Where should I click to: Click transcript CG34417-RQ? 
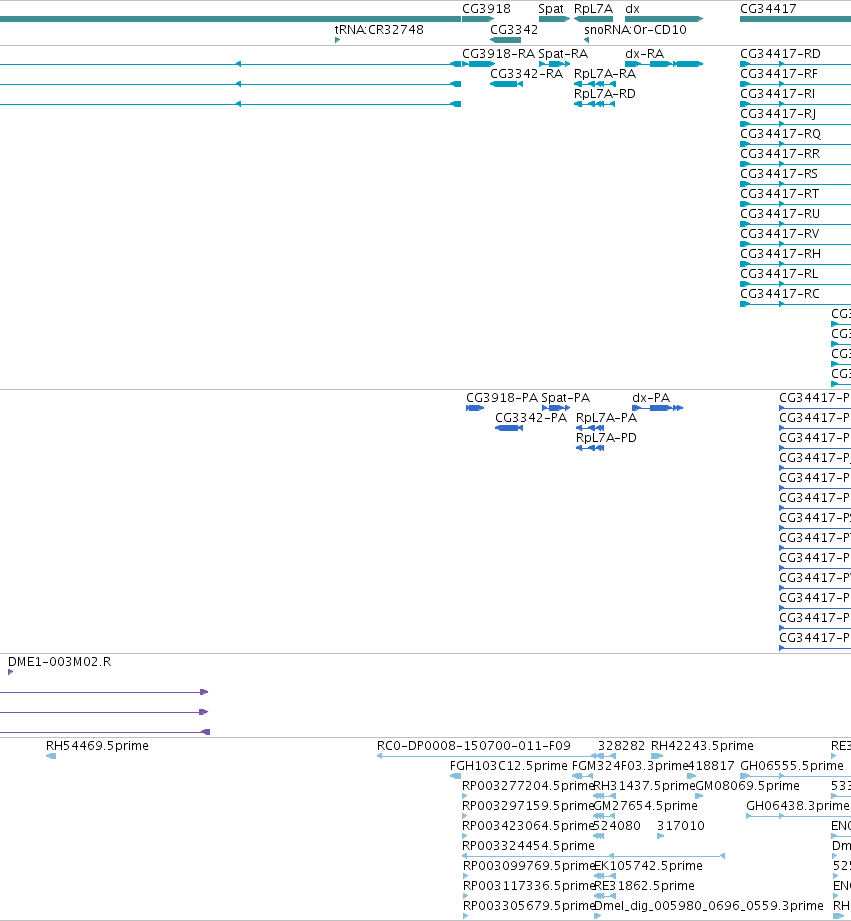[781, 133]
